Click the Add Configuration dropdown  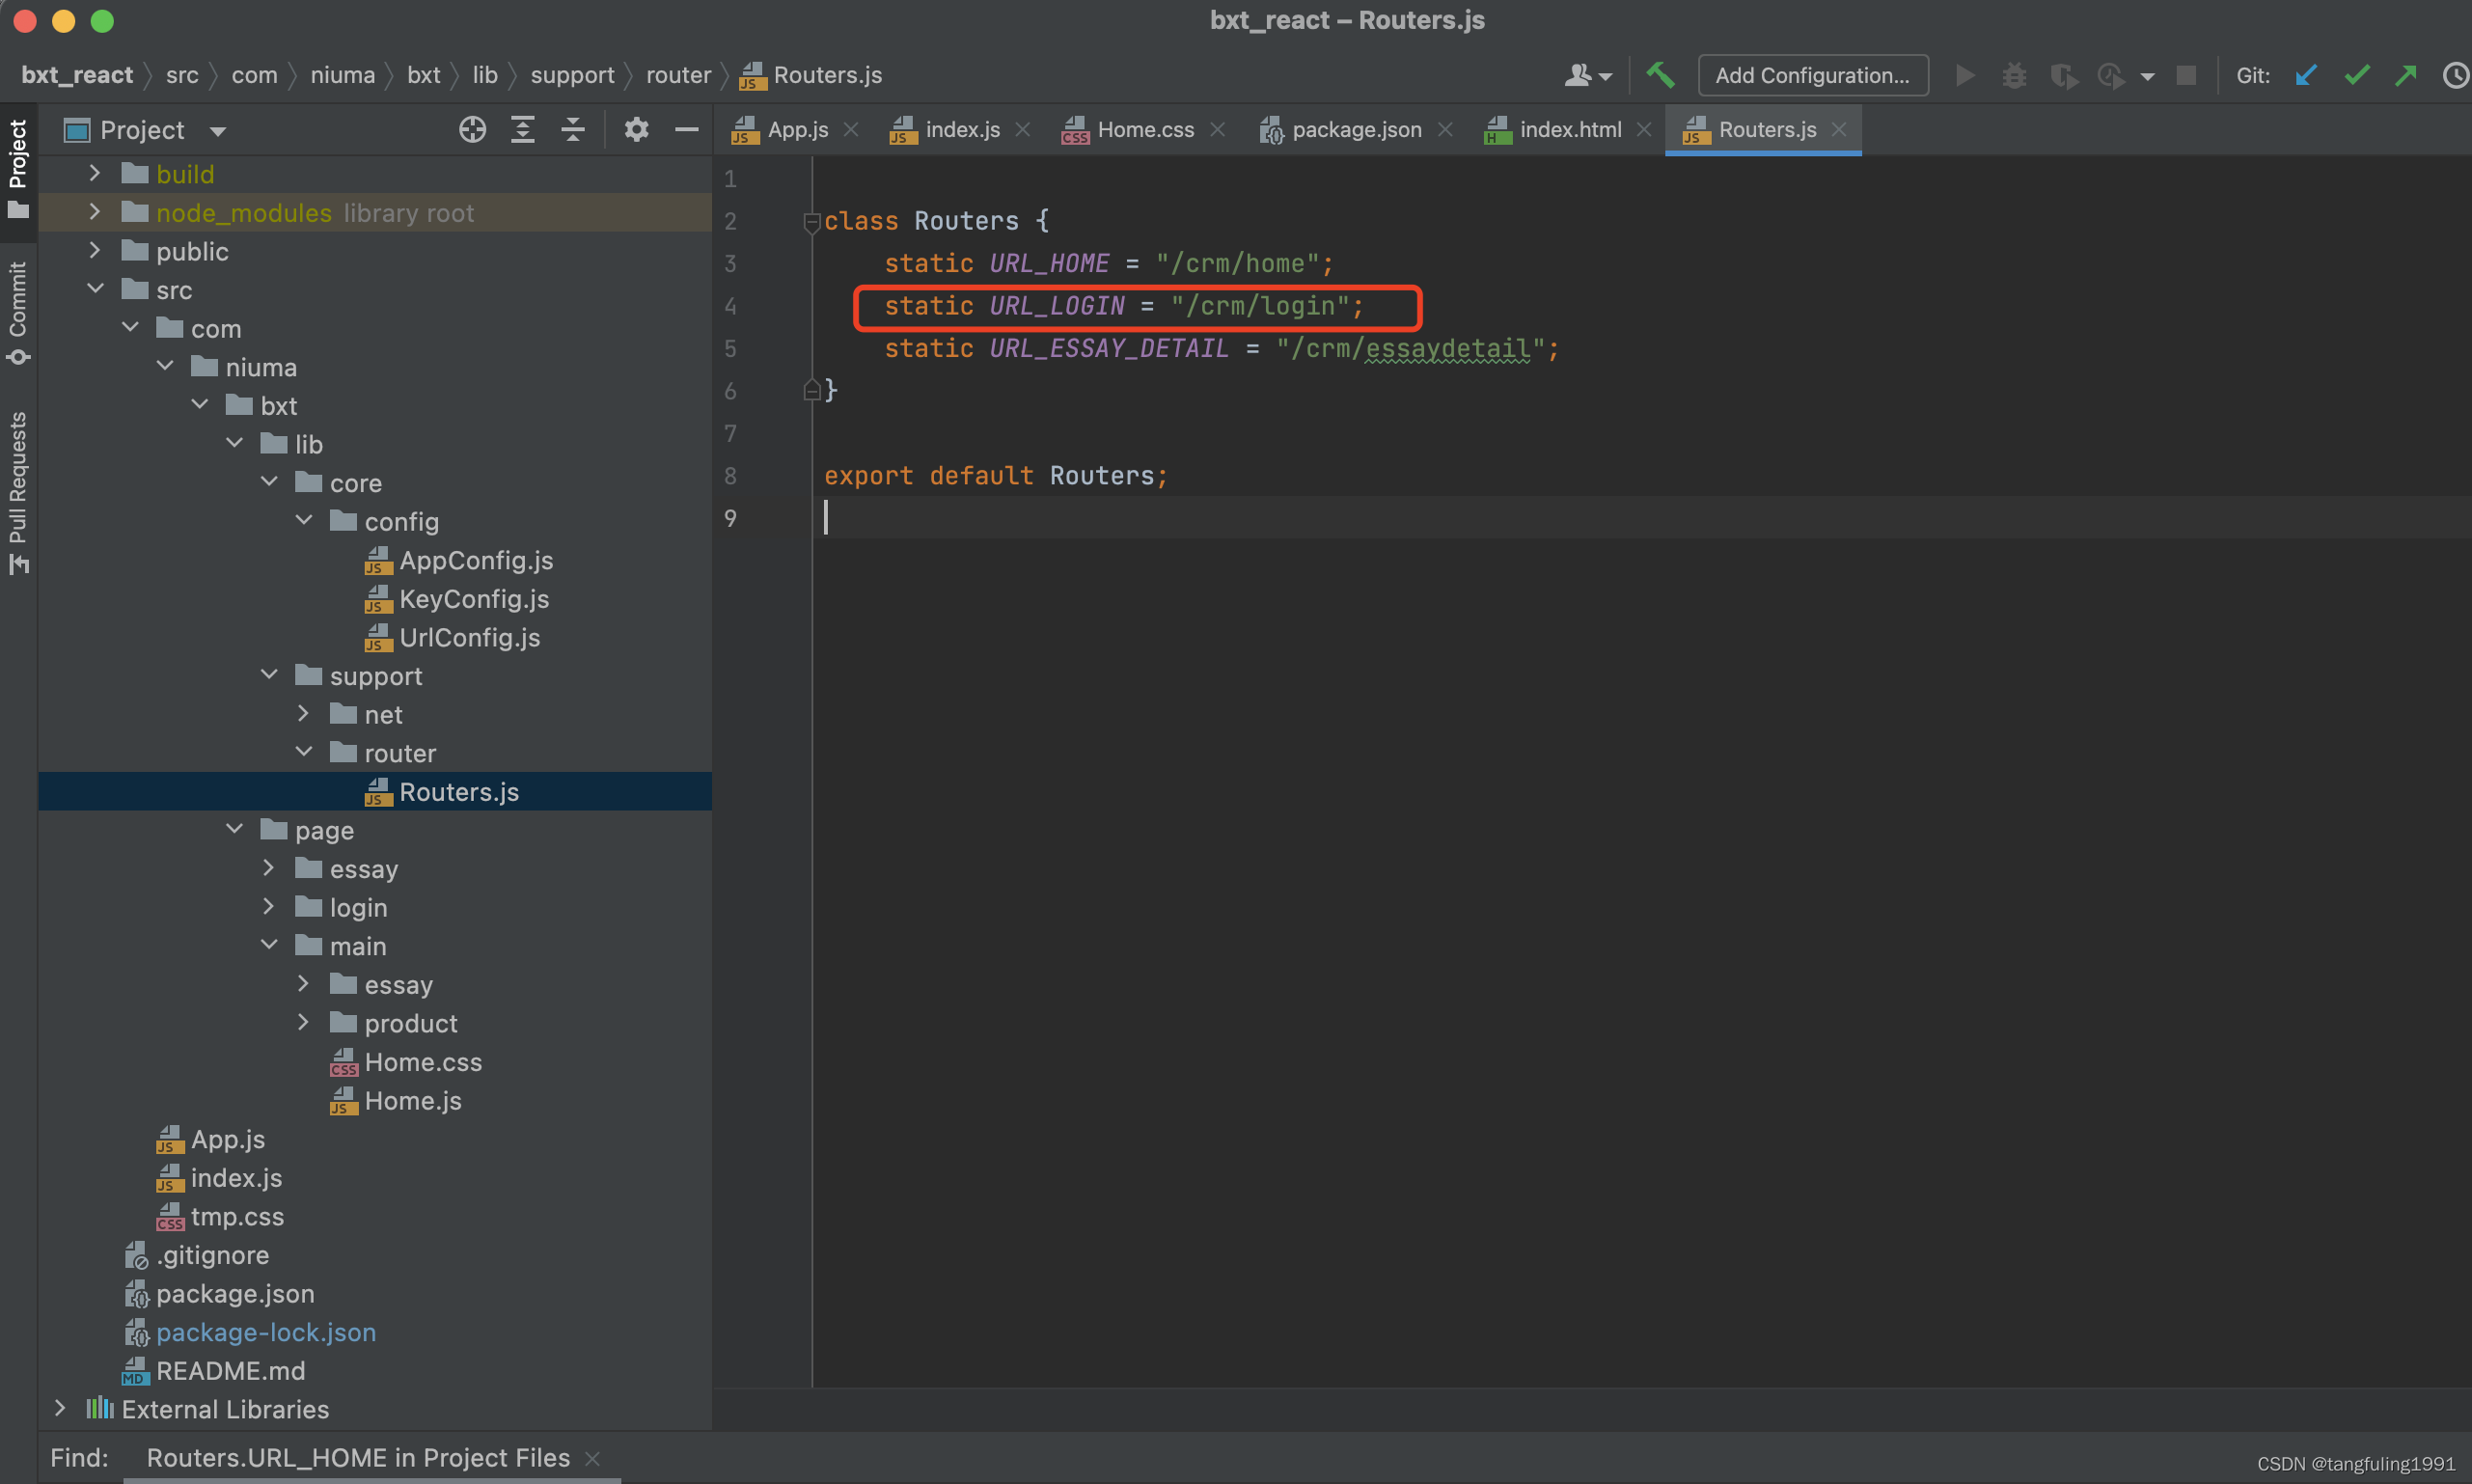click(x=1813, y=74)
